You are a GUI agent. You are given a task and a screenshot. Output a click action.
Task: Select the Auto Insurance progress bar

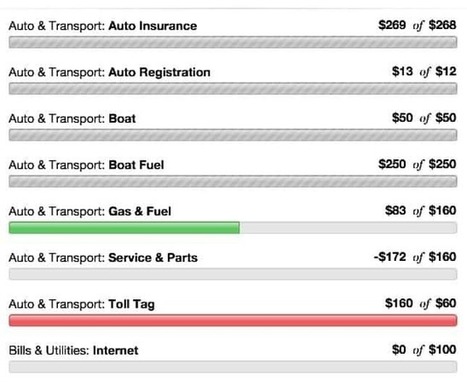point(233,42)
